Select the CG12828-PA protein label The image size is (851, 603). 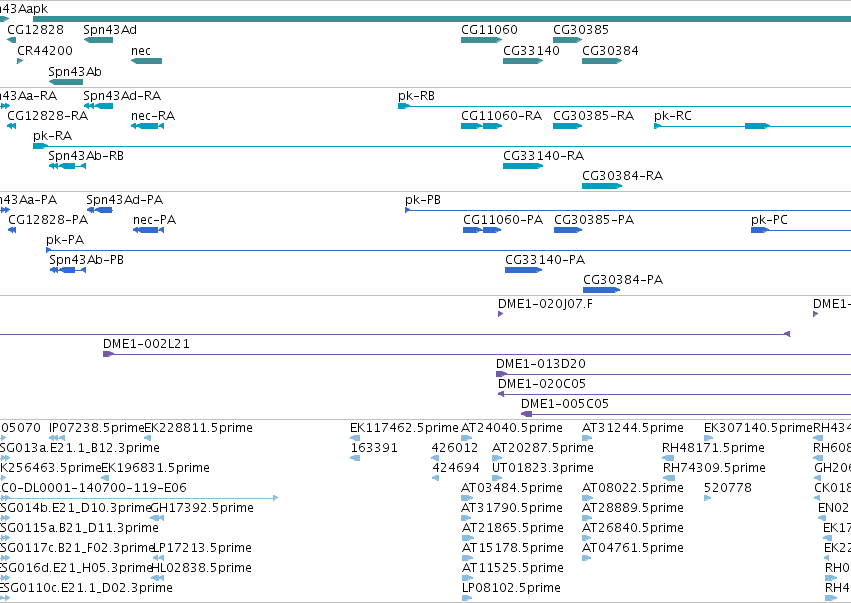pos(48,220)
